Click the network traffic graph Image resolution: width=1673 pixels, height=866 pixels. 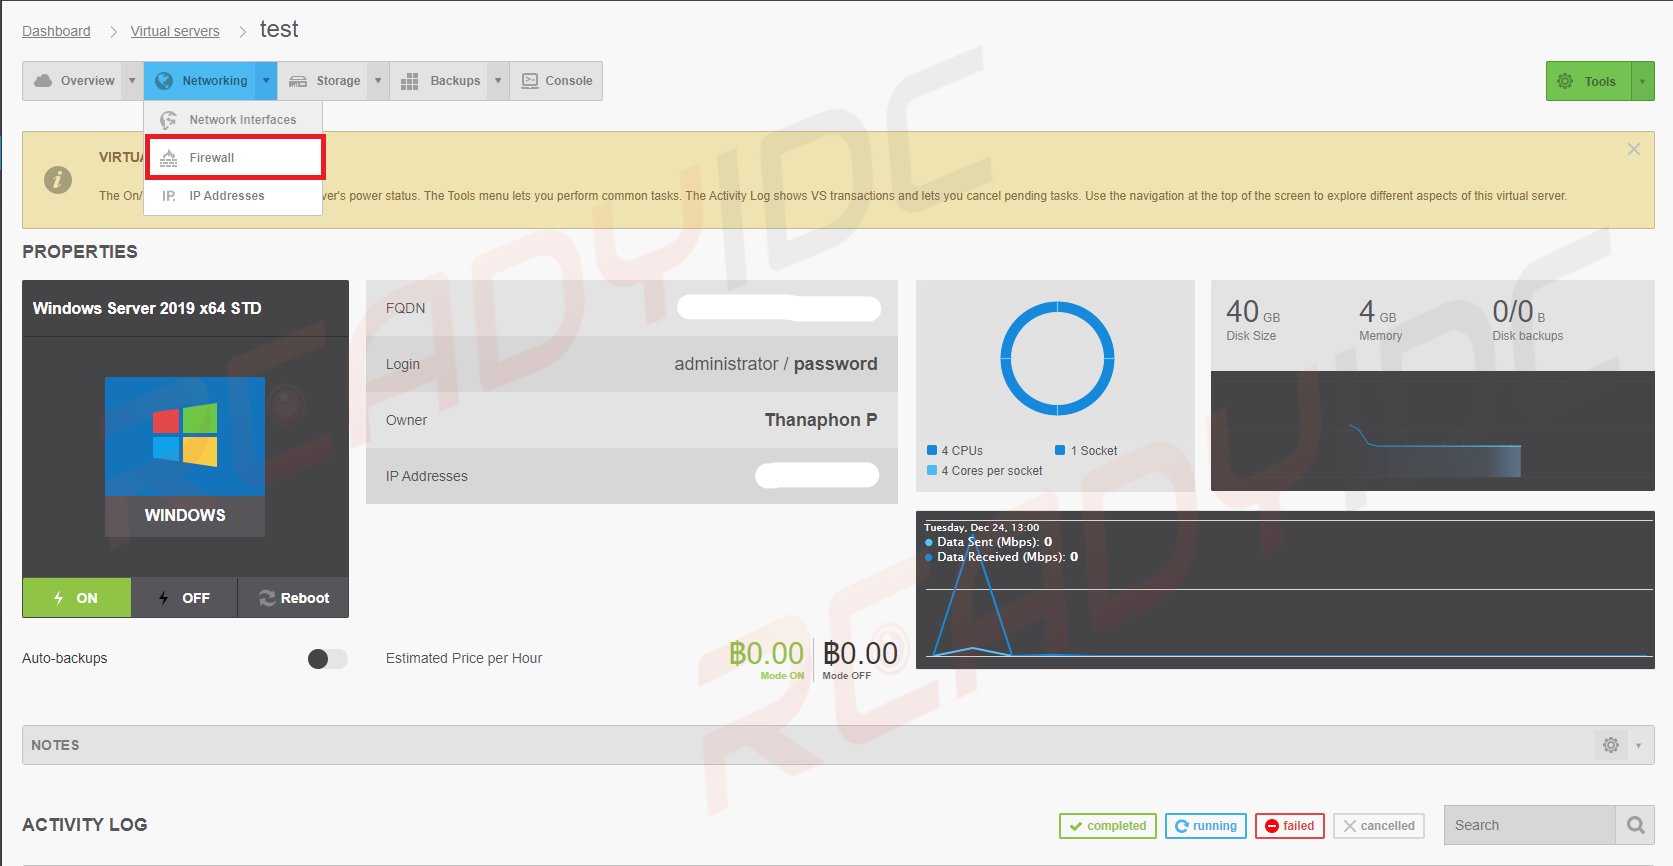point(1285,590)
